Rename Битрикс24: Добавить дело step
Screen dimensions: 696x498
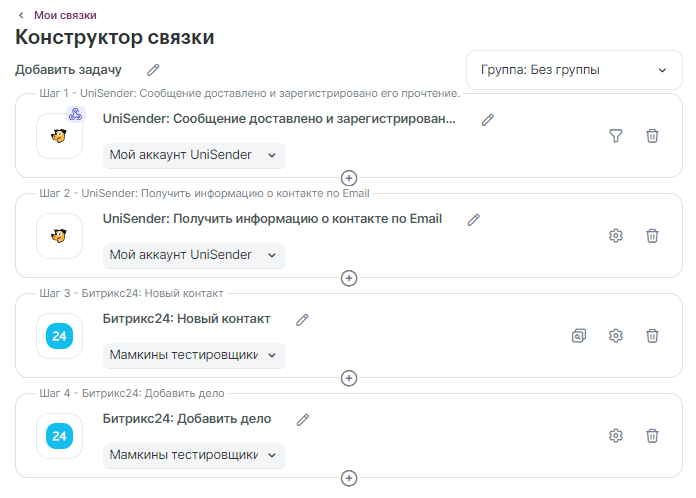303,419
